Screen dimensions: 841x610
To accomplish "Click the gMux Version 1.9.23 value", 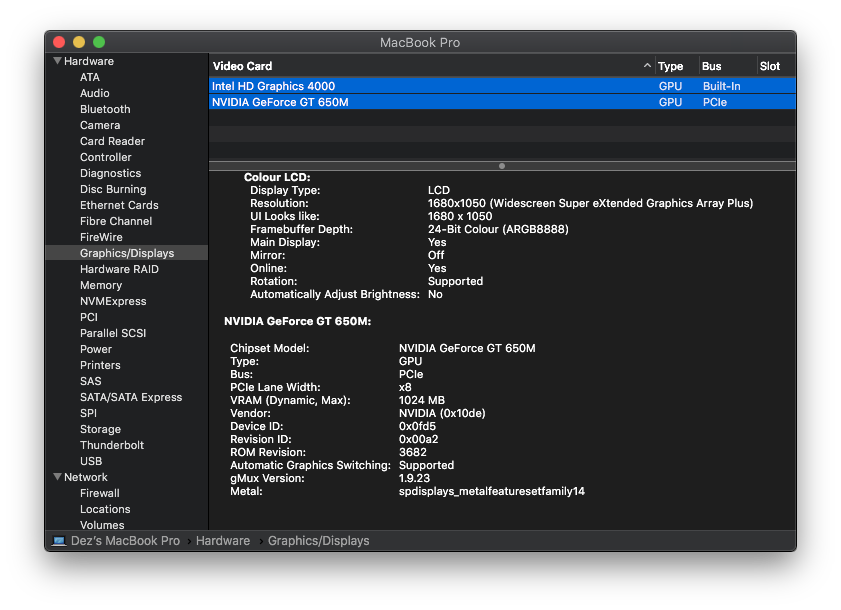I will [x=414, y=478].
